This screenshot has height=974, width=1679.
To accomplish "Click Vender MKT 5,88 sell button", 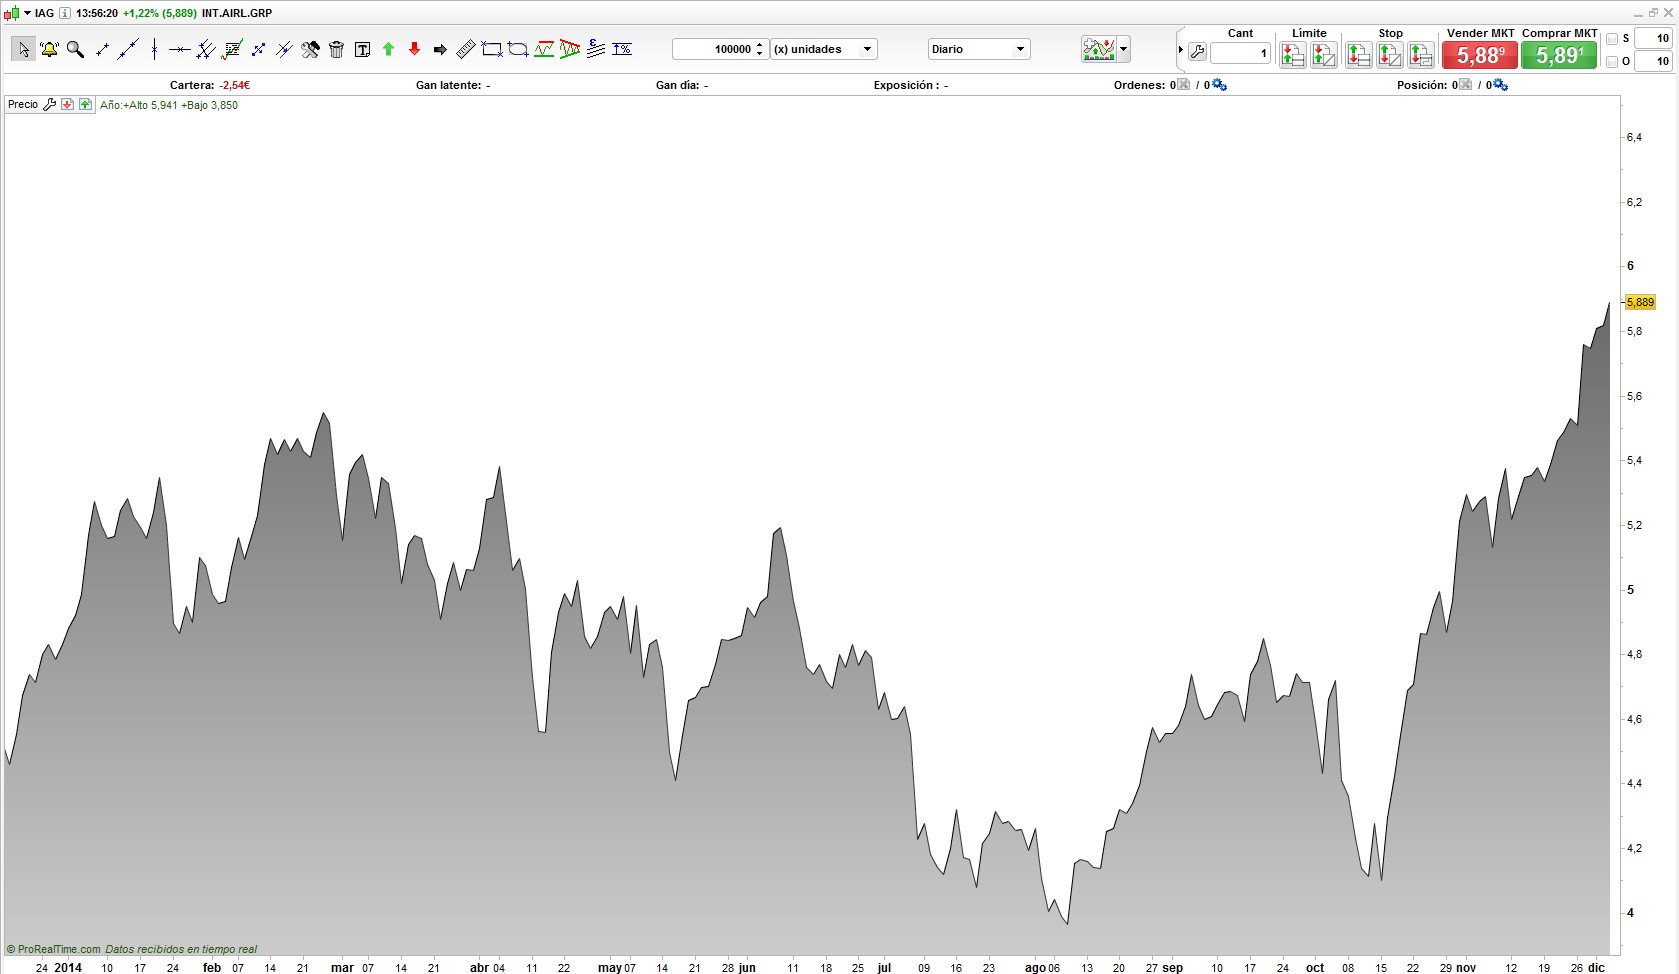I will [1480, 55].
